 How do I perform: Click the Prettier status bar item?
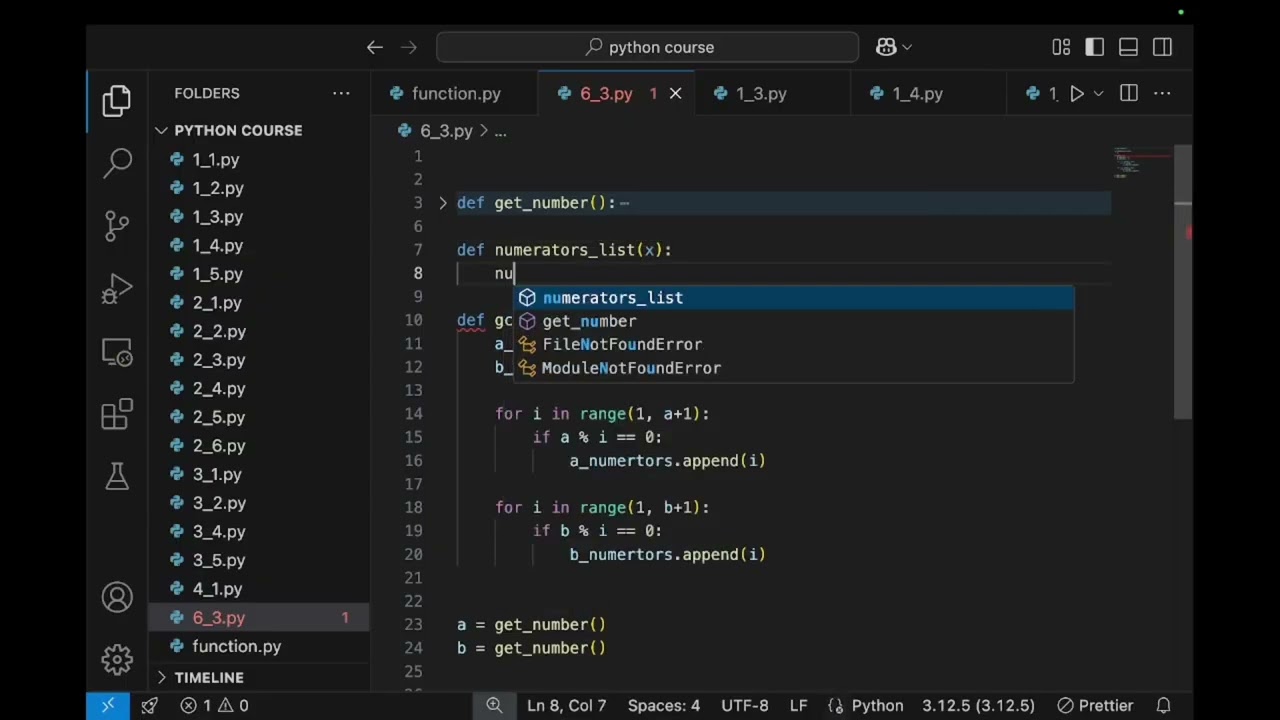pos(1095,705)
